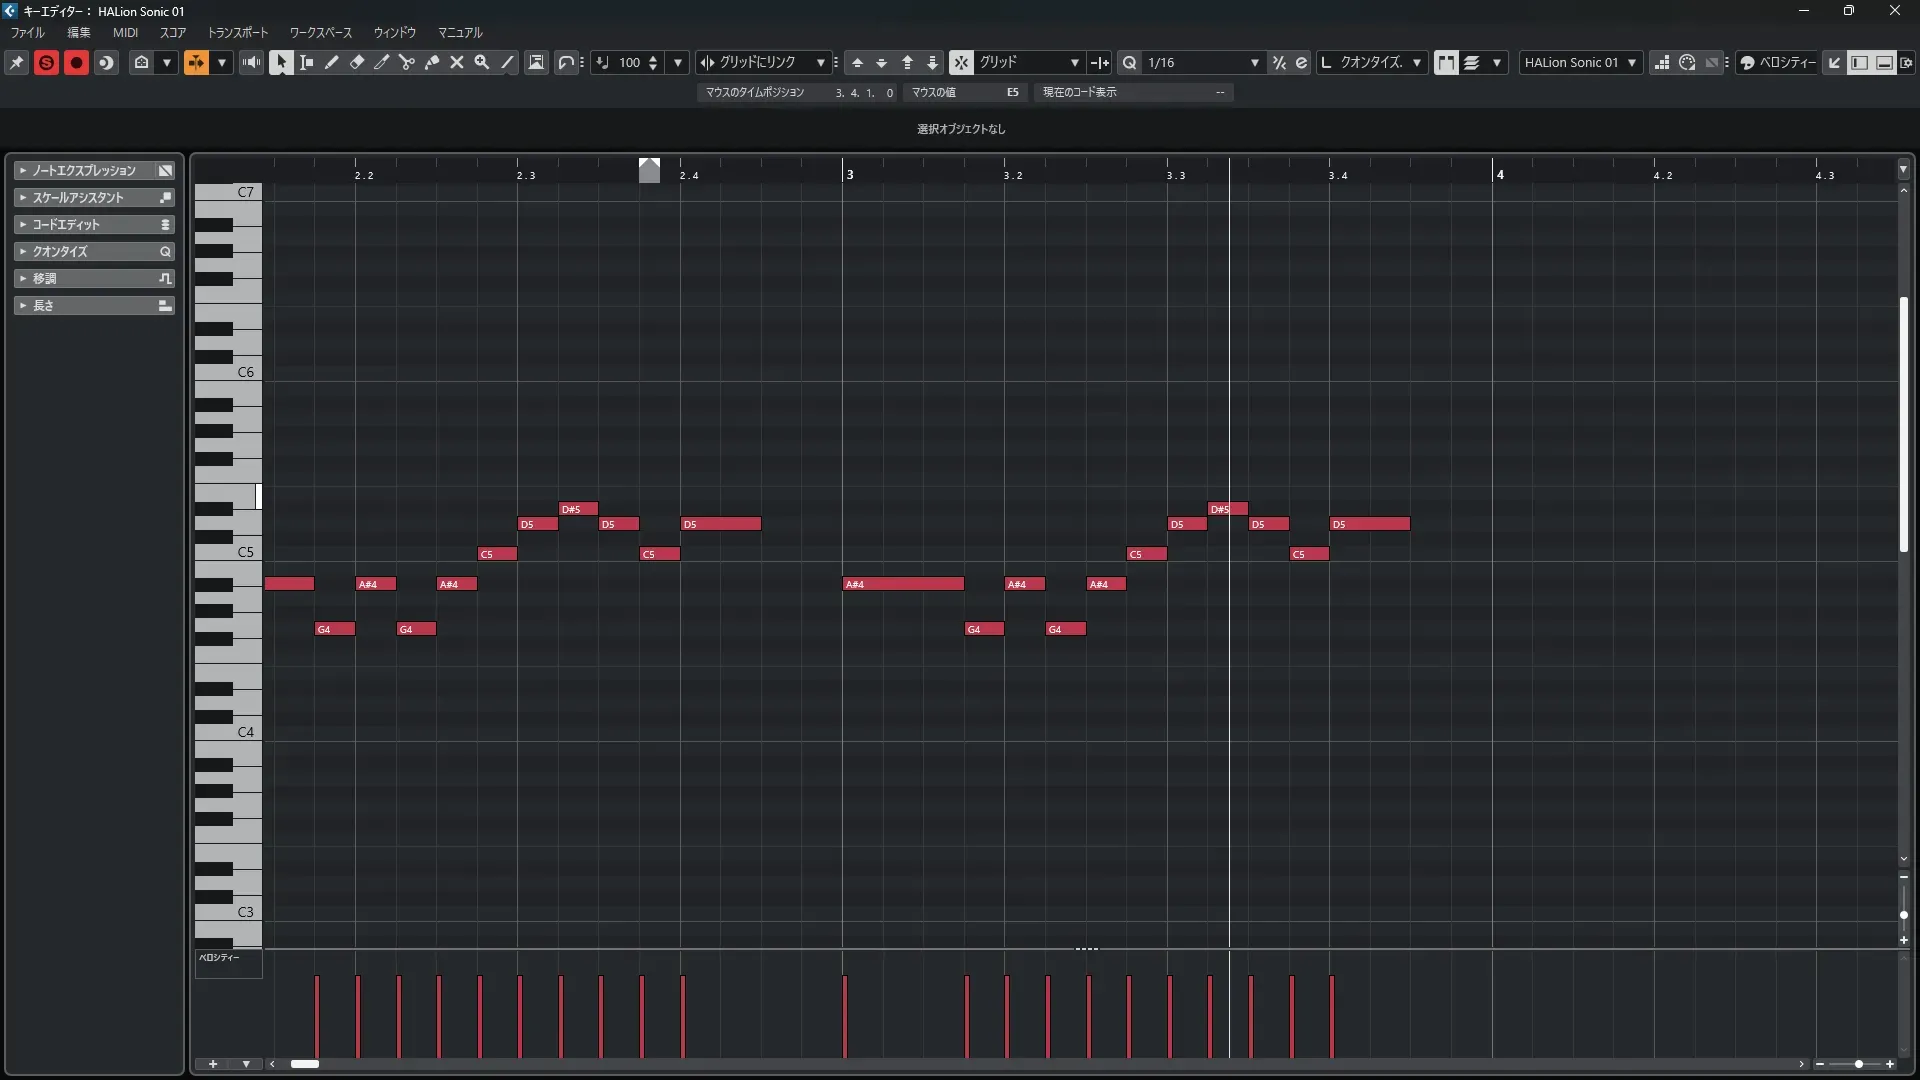Toggle the Record in Editor button

[x=76, y=62]
